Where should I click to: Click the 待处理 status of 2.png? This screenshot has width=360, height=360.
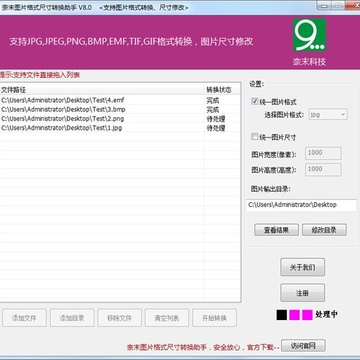(216, 119)
